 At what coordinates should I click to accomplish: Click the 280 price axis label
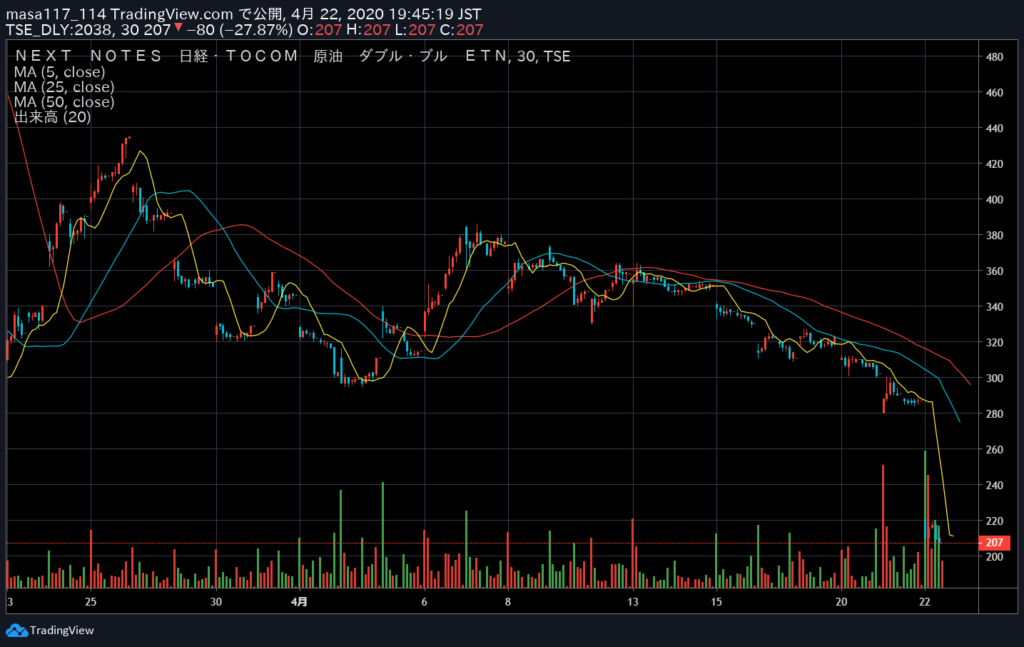994,414
